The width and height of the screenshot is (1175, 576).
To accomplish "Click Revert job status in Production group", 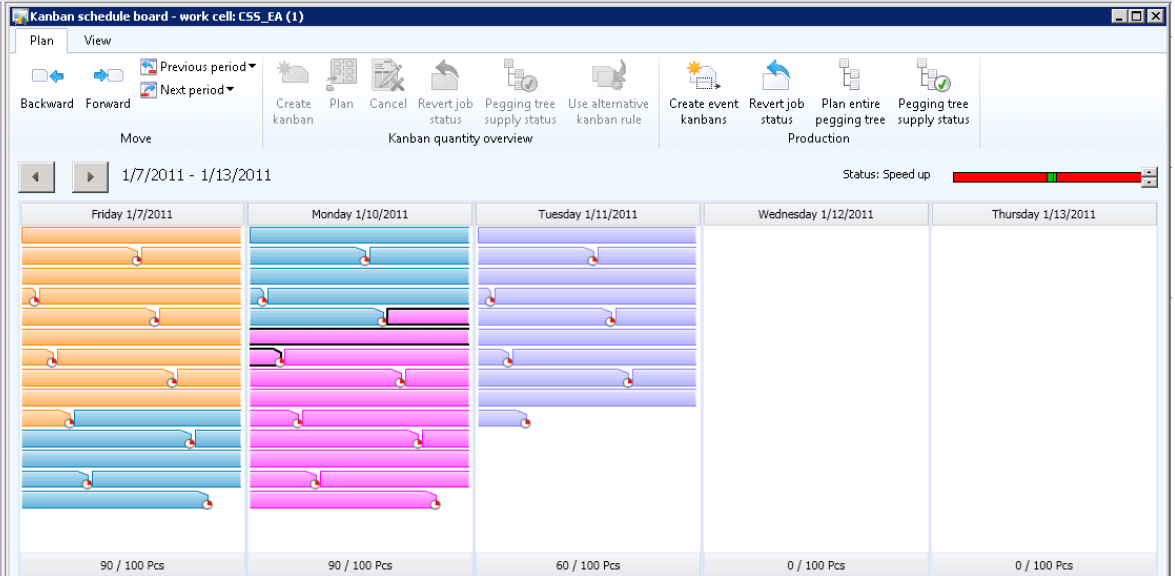I will [x=776, y=77].
